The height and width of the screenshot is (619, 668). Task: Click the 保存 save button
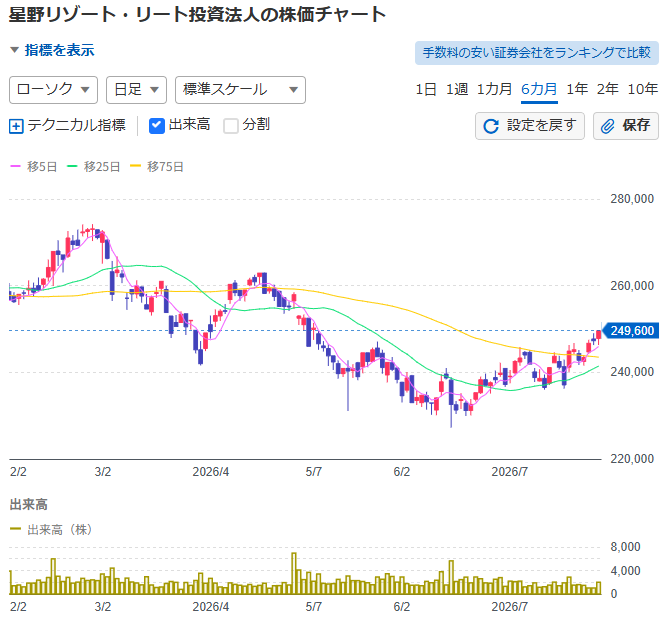626,126
